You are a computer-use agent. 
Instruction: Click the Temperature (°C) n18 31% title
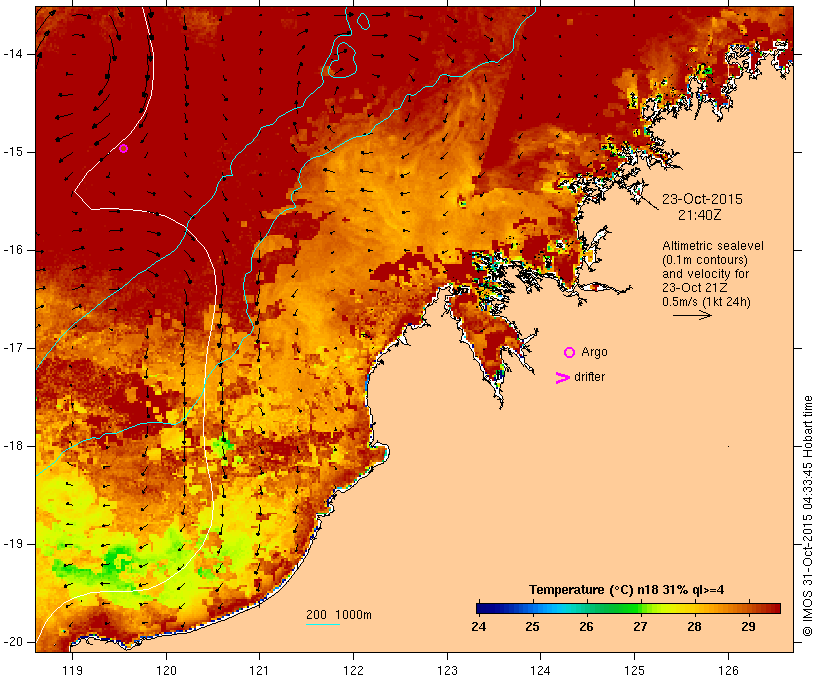tap(627, 590)
